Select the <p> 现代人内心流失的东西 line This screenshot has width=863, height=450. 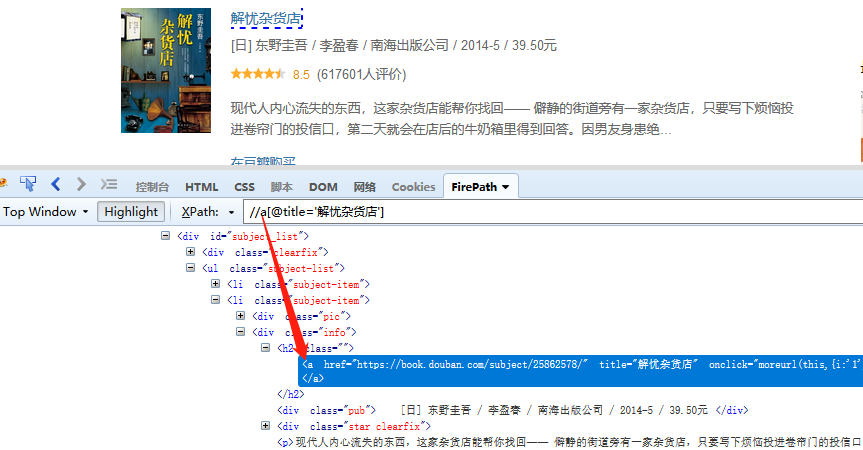pos(570,442)
